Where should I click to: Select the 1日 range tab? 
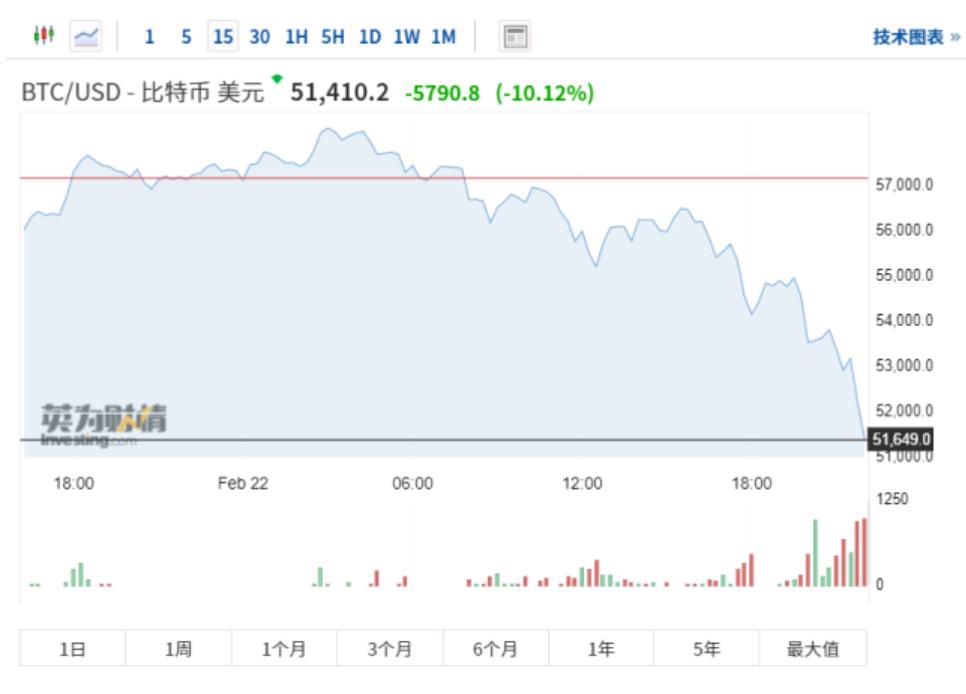click(x=71, y=647)
